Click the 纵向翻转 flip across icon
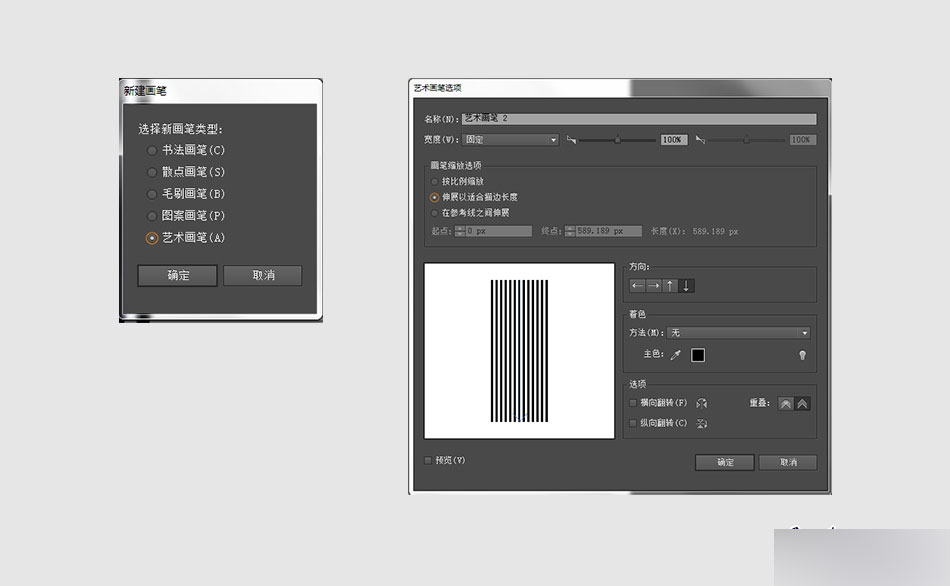Viewport: 950px width, 586px height. [702, 424]
